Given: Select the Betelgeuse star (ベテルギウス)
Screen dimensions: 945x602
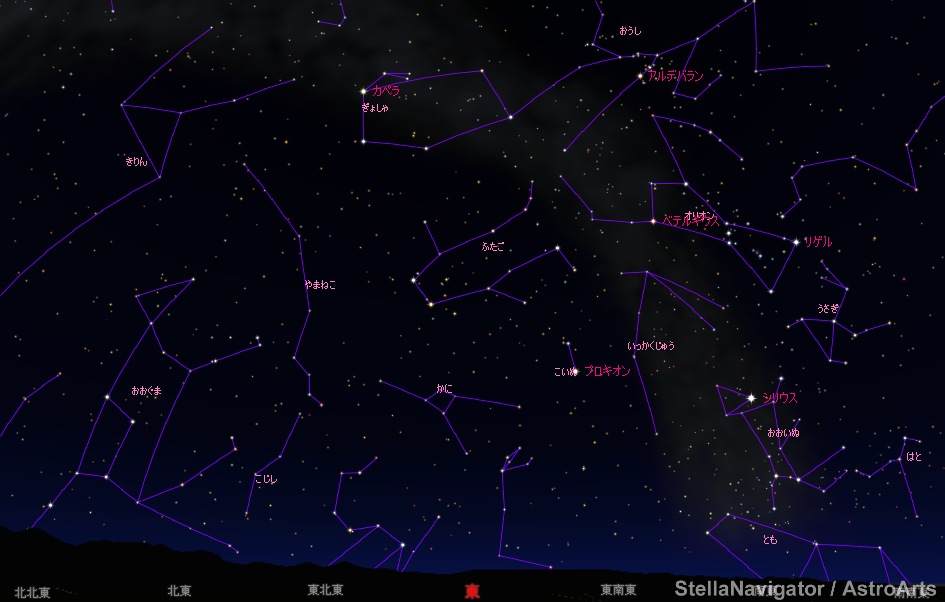Looking at the screenshot, I should pyautogui.click(x=653, y=221).
